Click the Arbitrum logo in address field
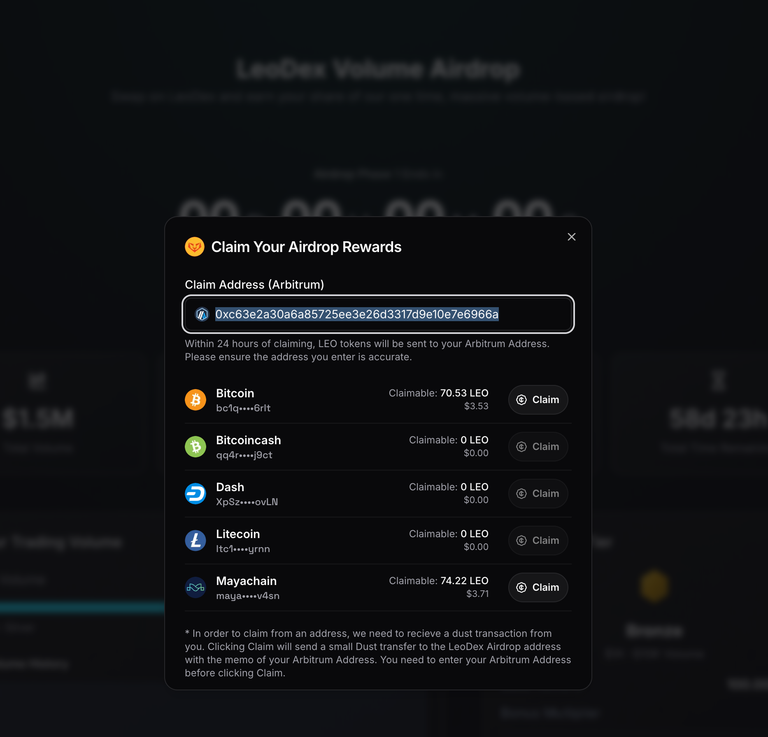Viewport: 768px width, 737px height. [x=202, y=314]
